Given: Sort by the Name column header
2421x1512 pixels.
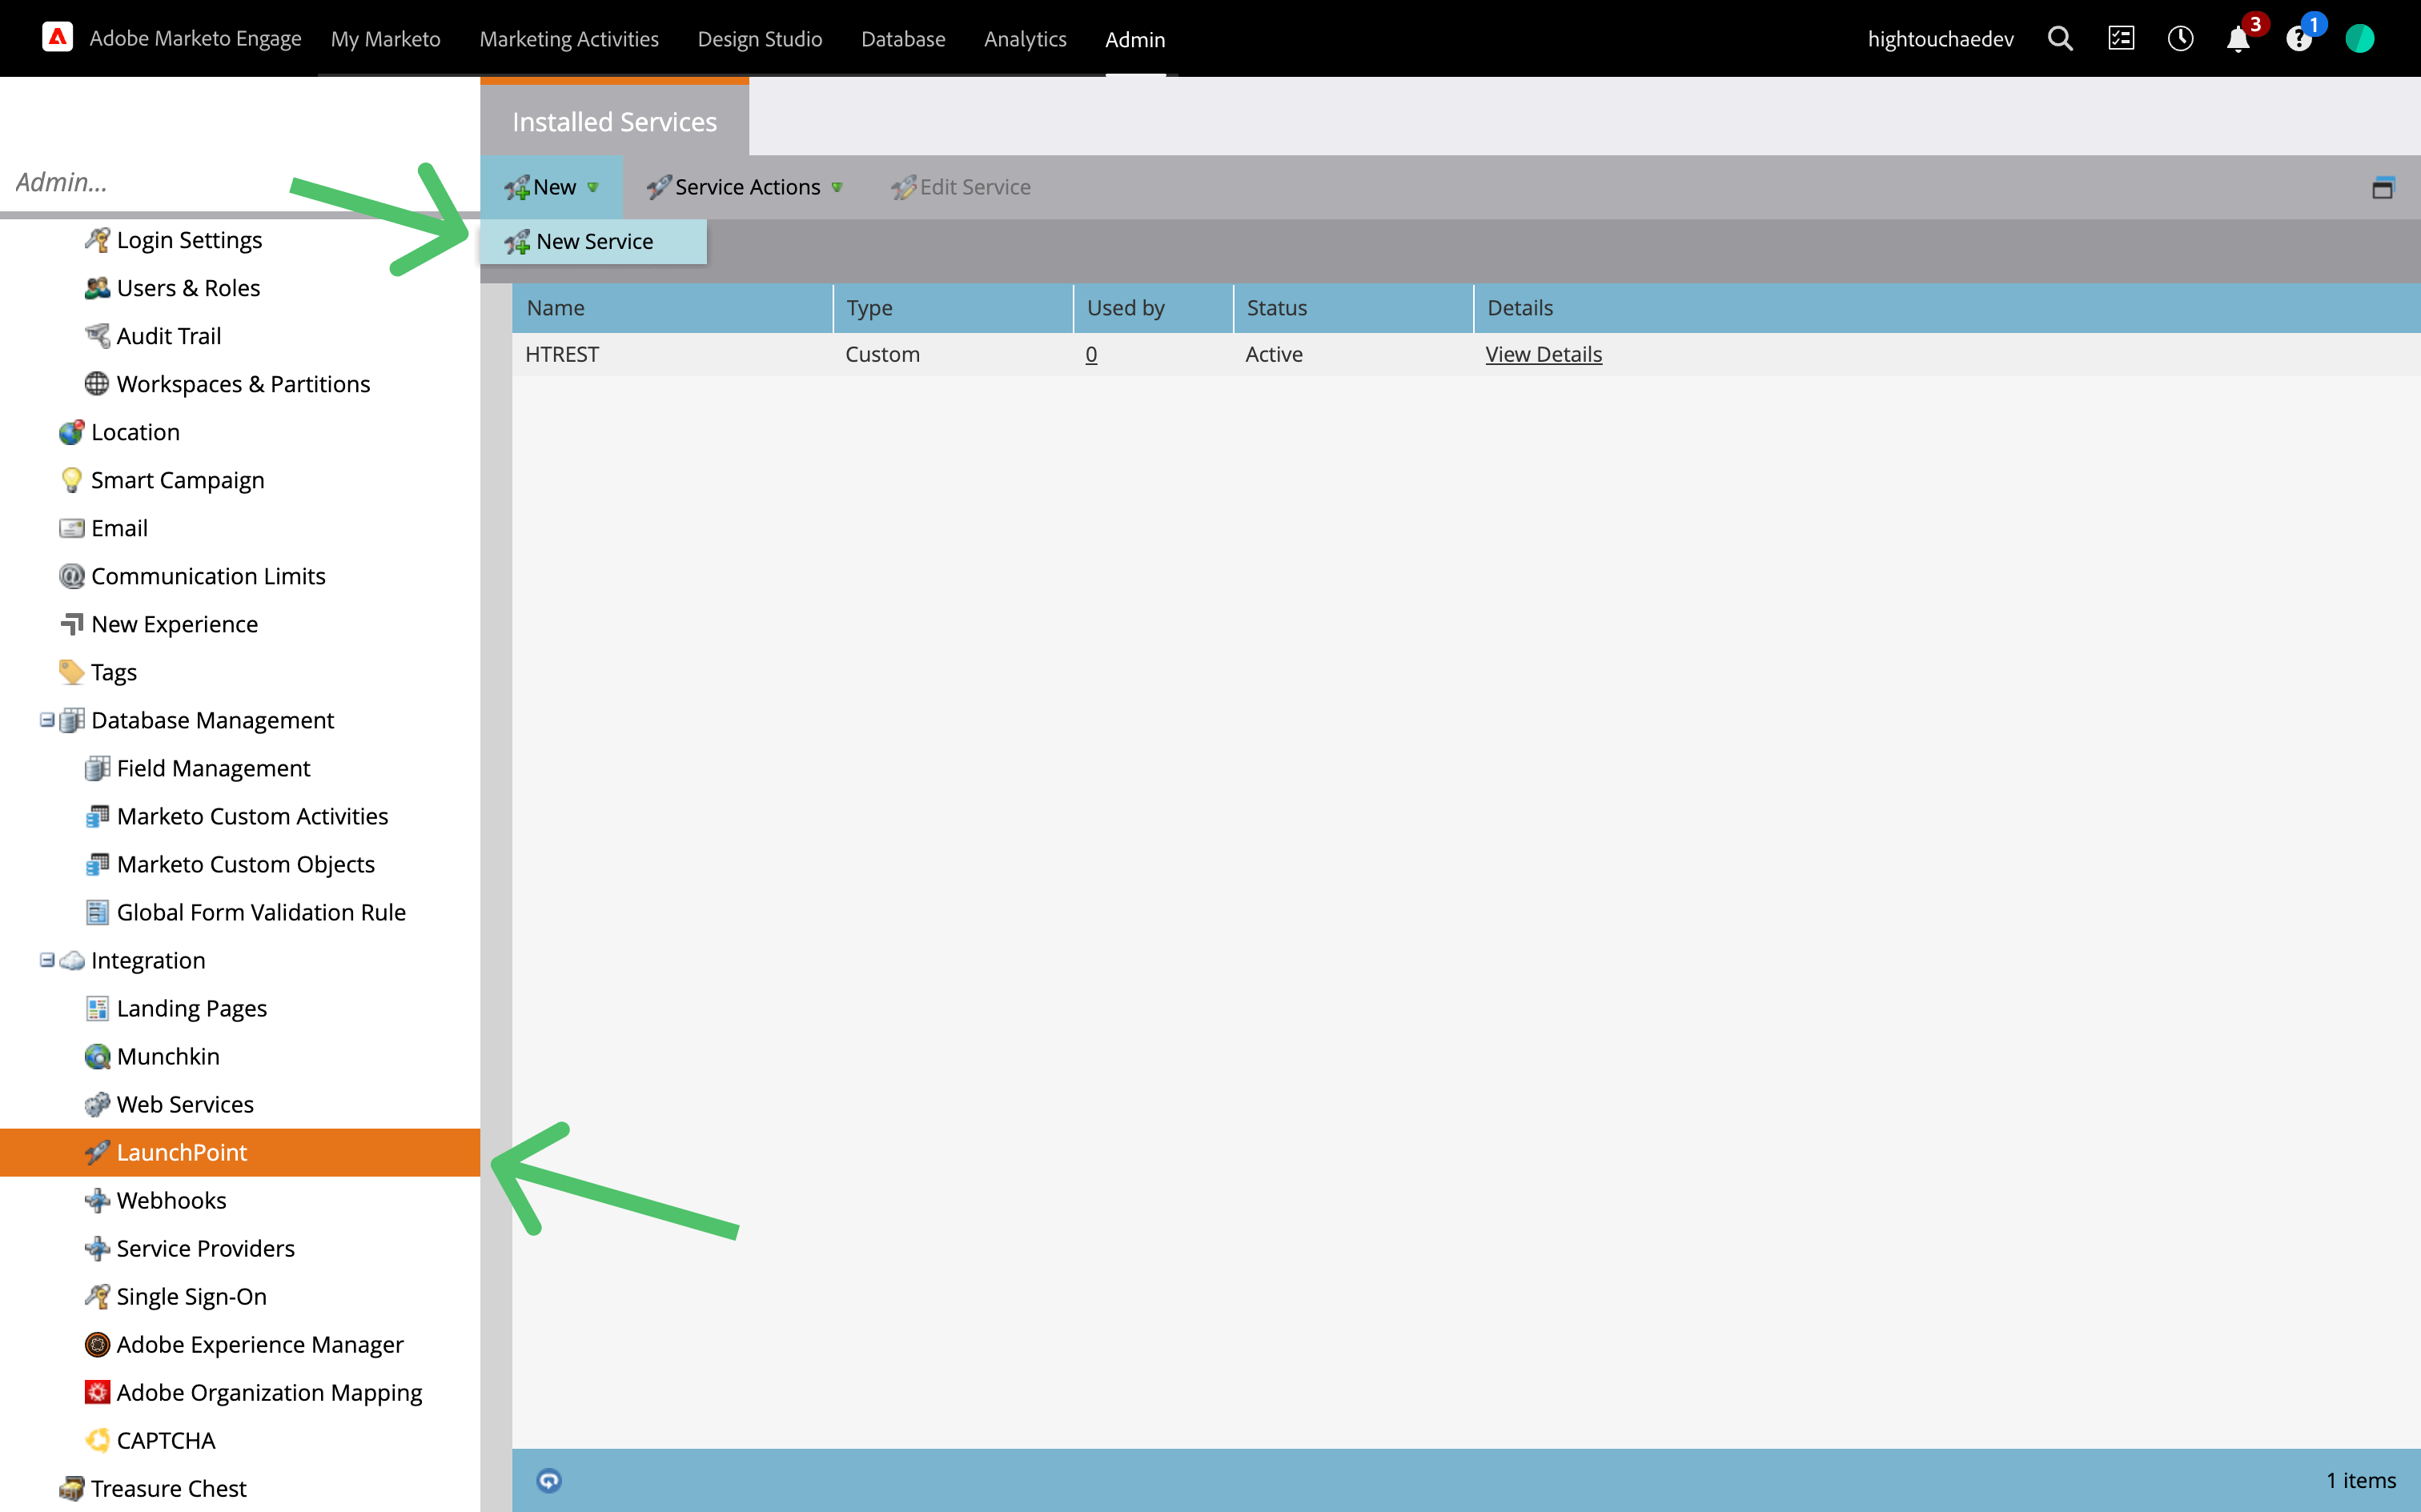Looking at the screenshot, I should [672, 308].
